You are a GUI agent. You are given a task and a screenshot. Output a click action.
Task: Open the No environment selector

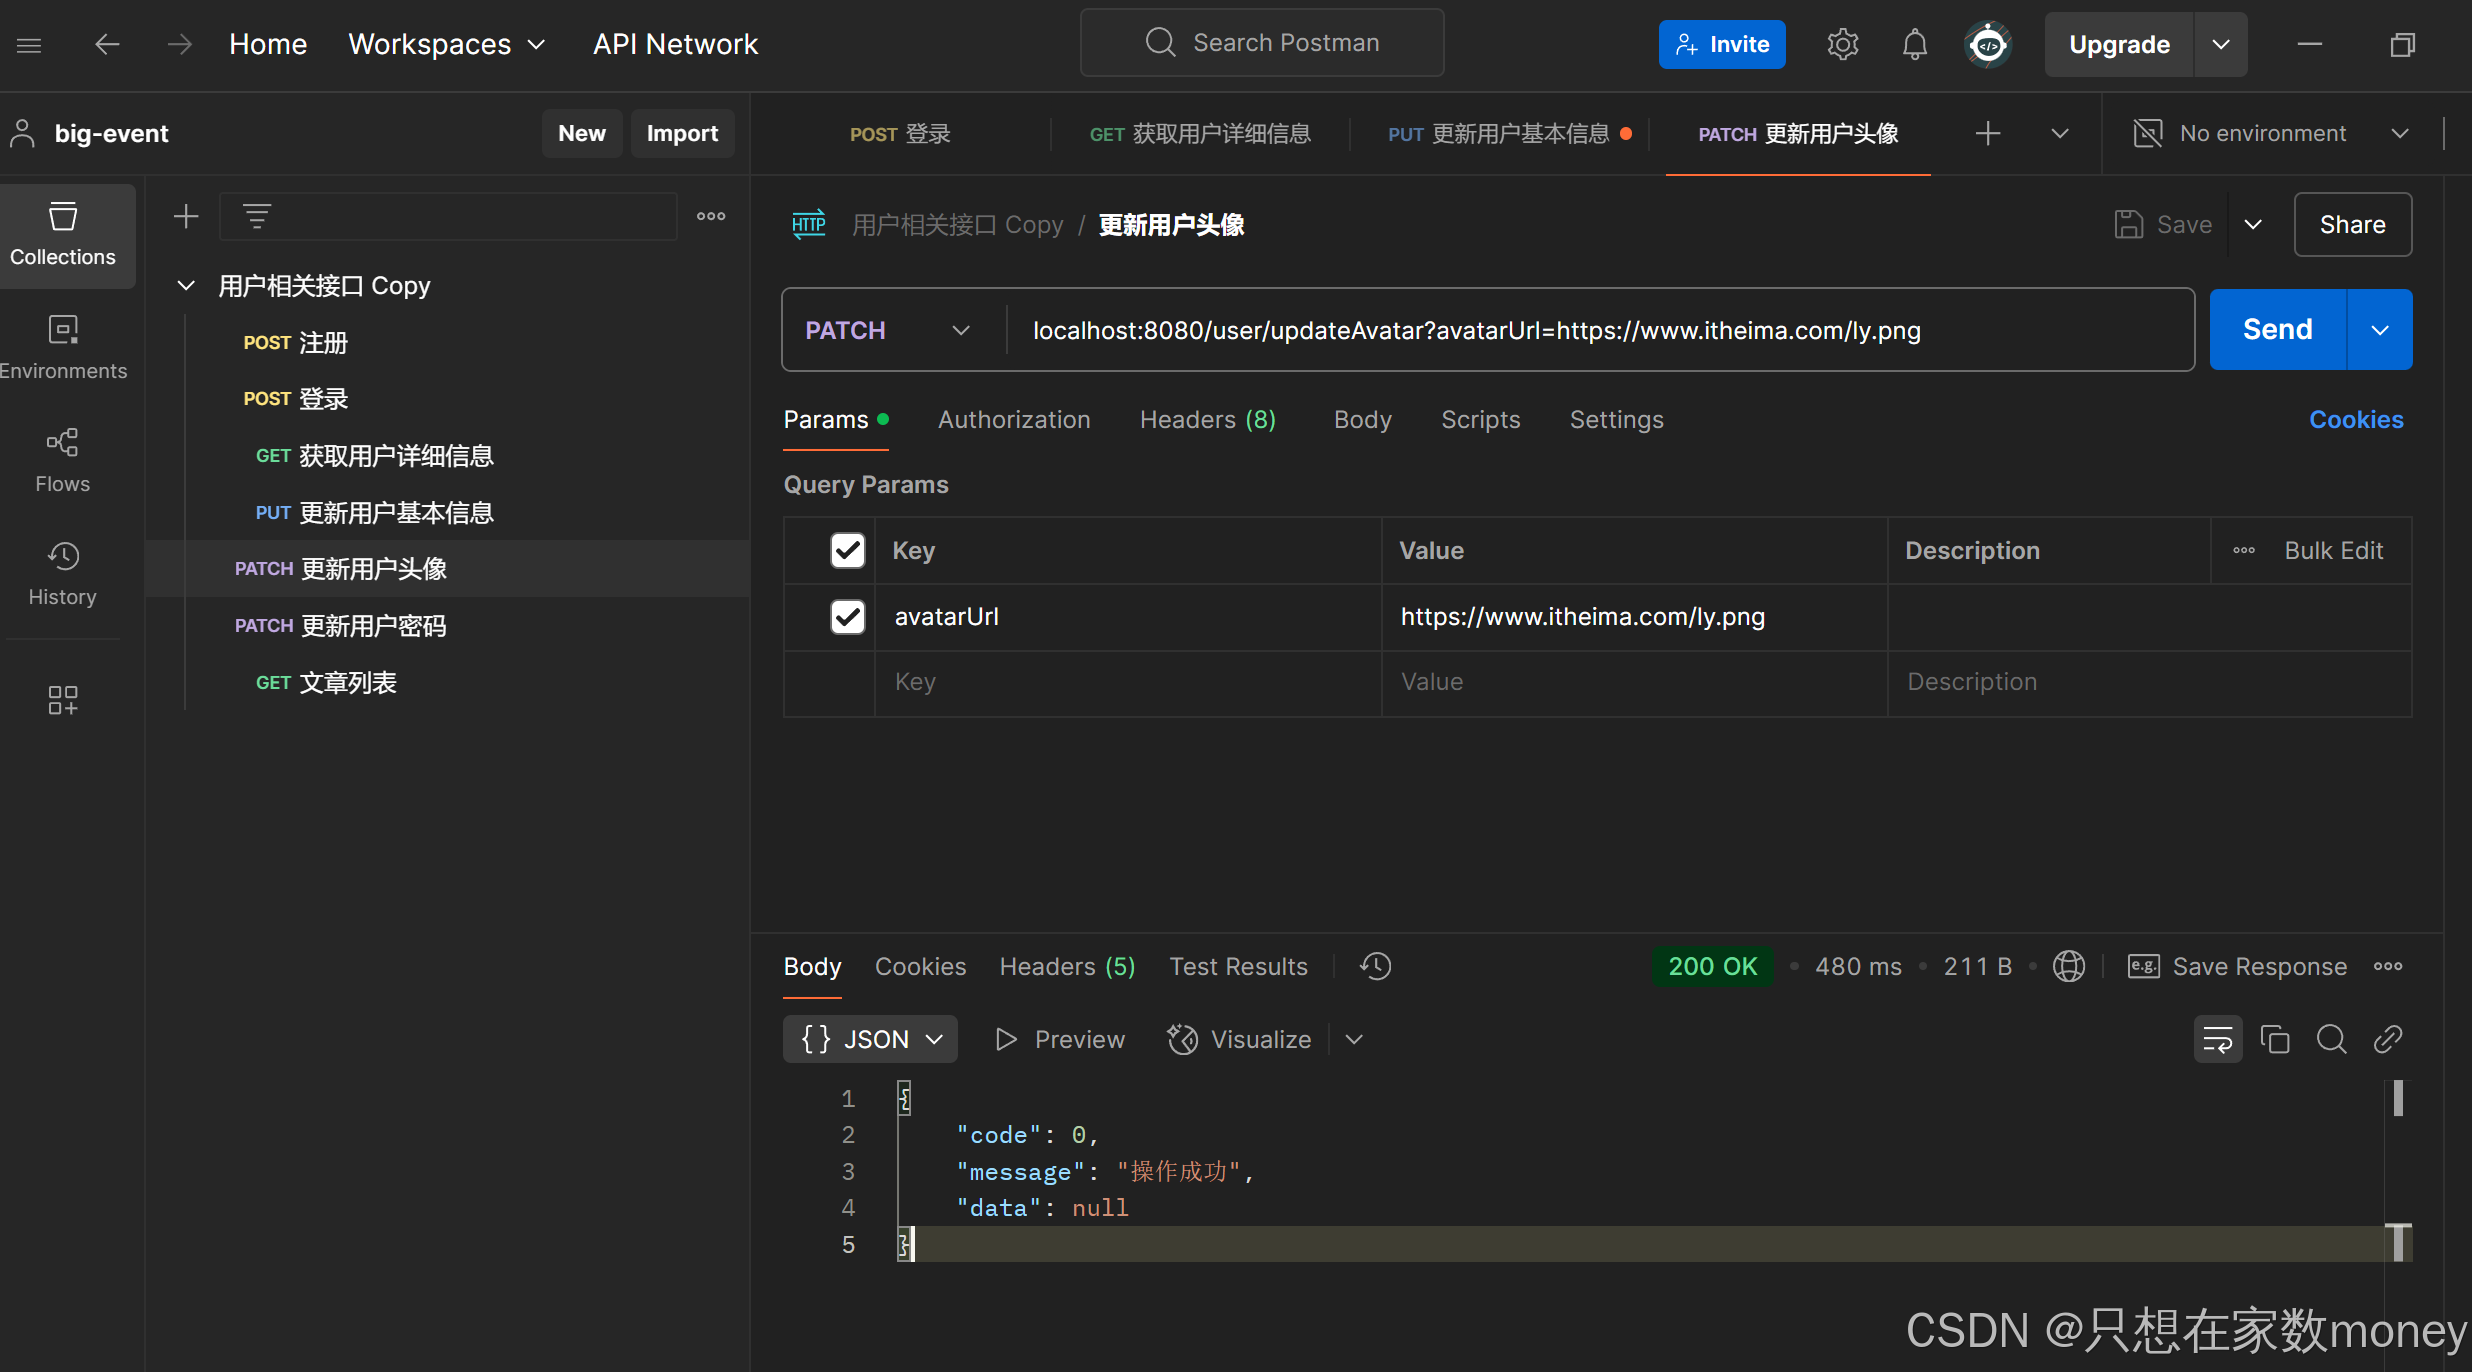pyautogui.click(x=2272, y=134)
